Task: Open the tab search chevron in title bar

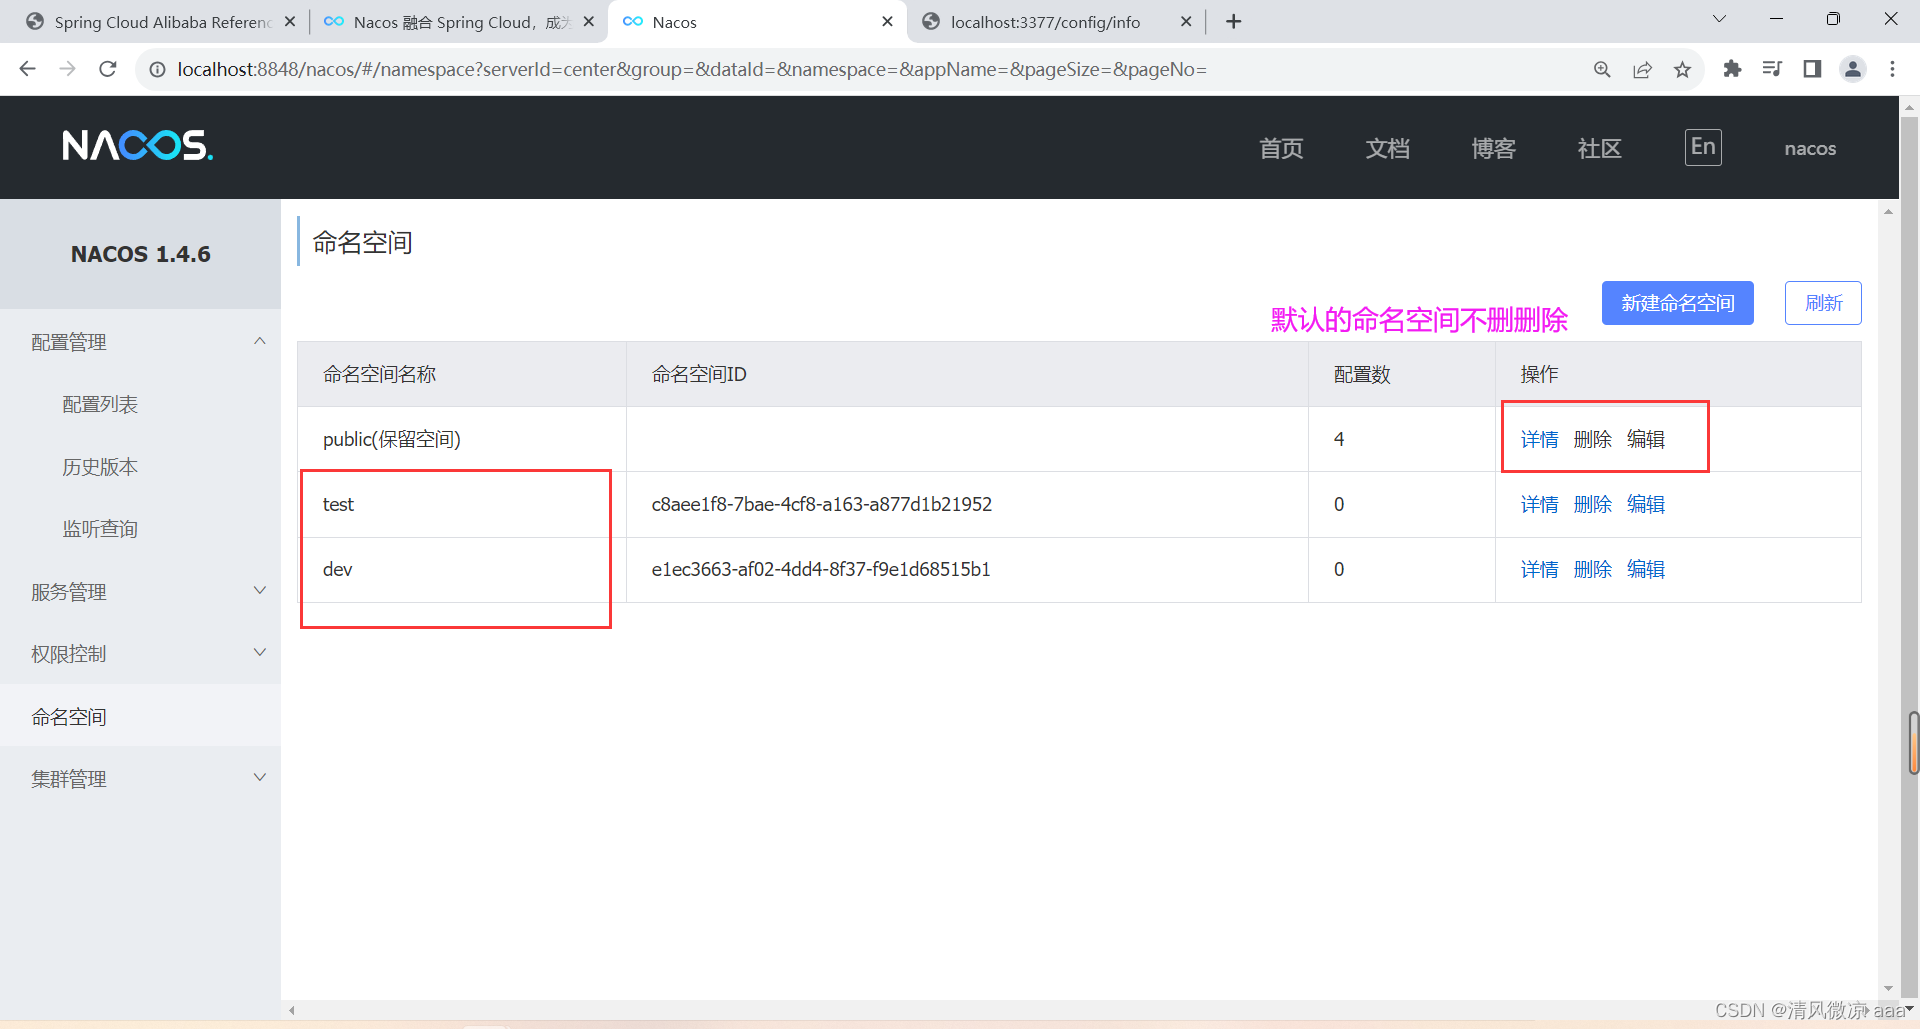Action: click(1719, 19)
